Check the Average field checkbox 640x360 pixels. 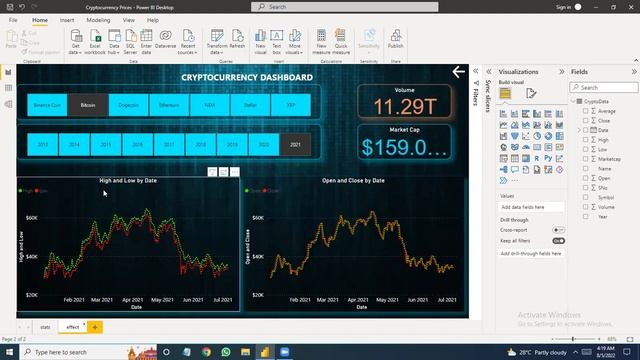tap(586, 111)
